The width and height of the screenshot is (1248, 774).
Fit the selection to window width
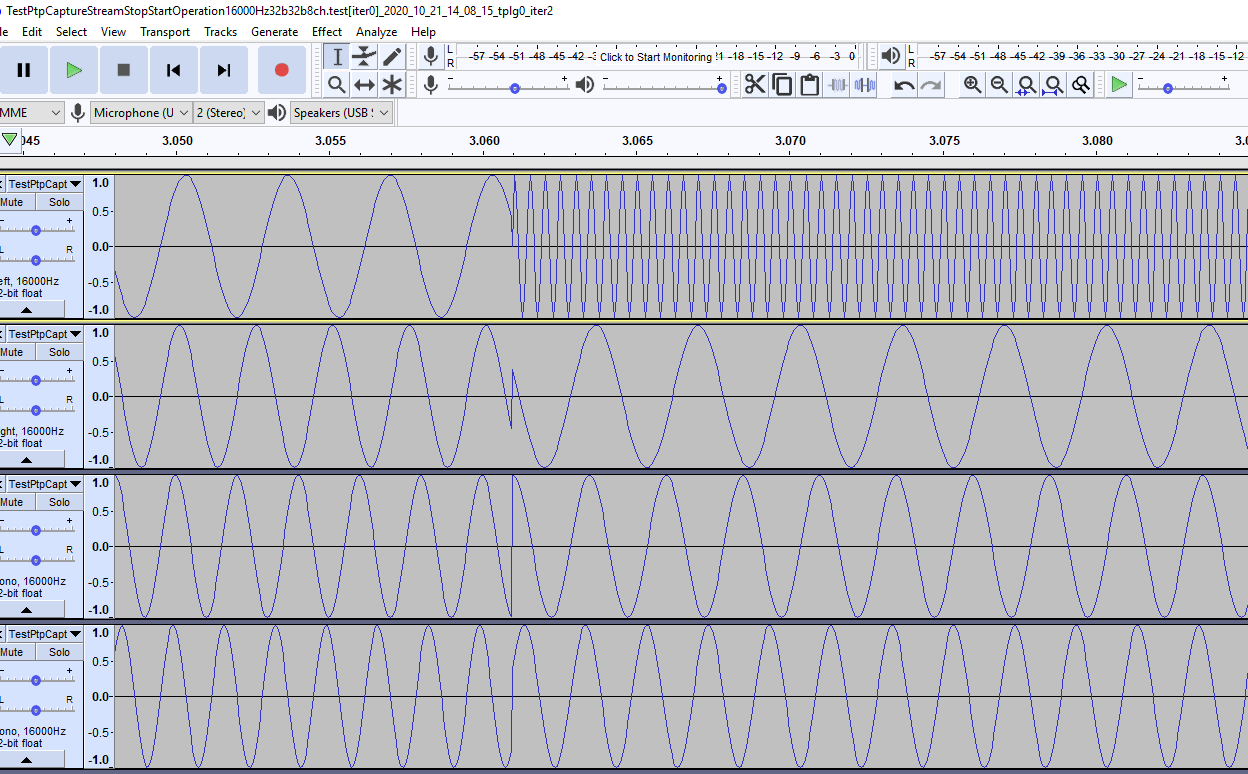[x=1026, y=85]
